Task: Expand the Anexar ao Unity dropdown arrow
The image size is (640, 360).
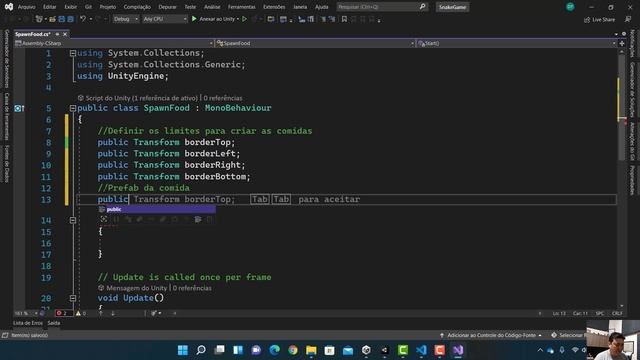Action: (x=238, y=19)
